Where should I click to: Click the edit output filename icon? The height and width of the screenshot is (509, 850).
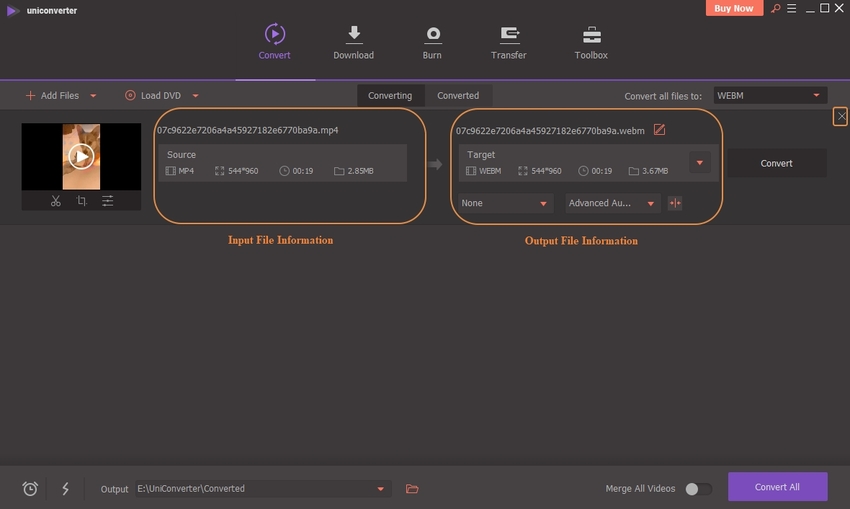coord(659,130)
